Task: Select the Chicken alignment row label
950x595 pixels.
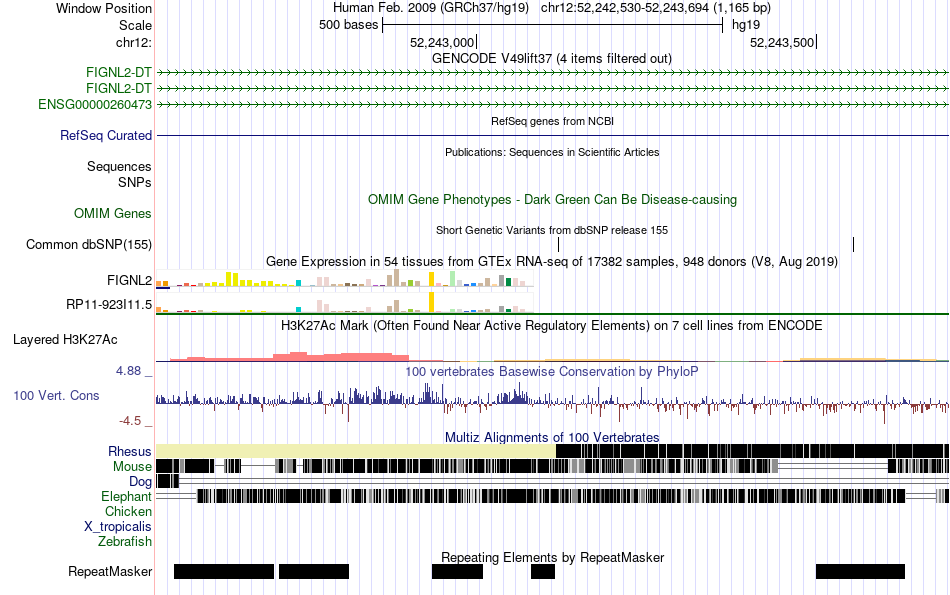Action: pos(128,511)
